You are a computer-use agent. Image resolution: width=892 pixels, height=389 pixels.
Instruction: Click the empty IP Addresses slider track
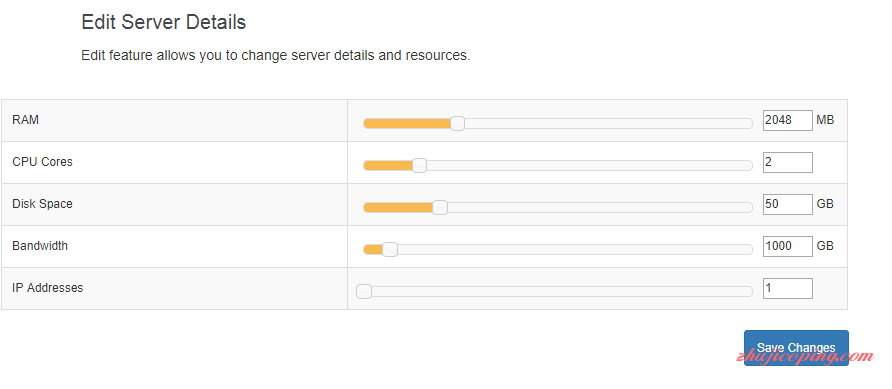coord(562,292)
